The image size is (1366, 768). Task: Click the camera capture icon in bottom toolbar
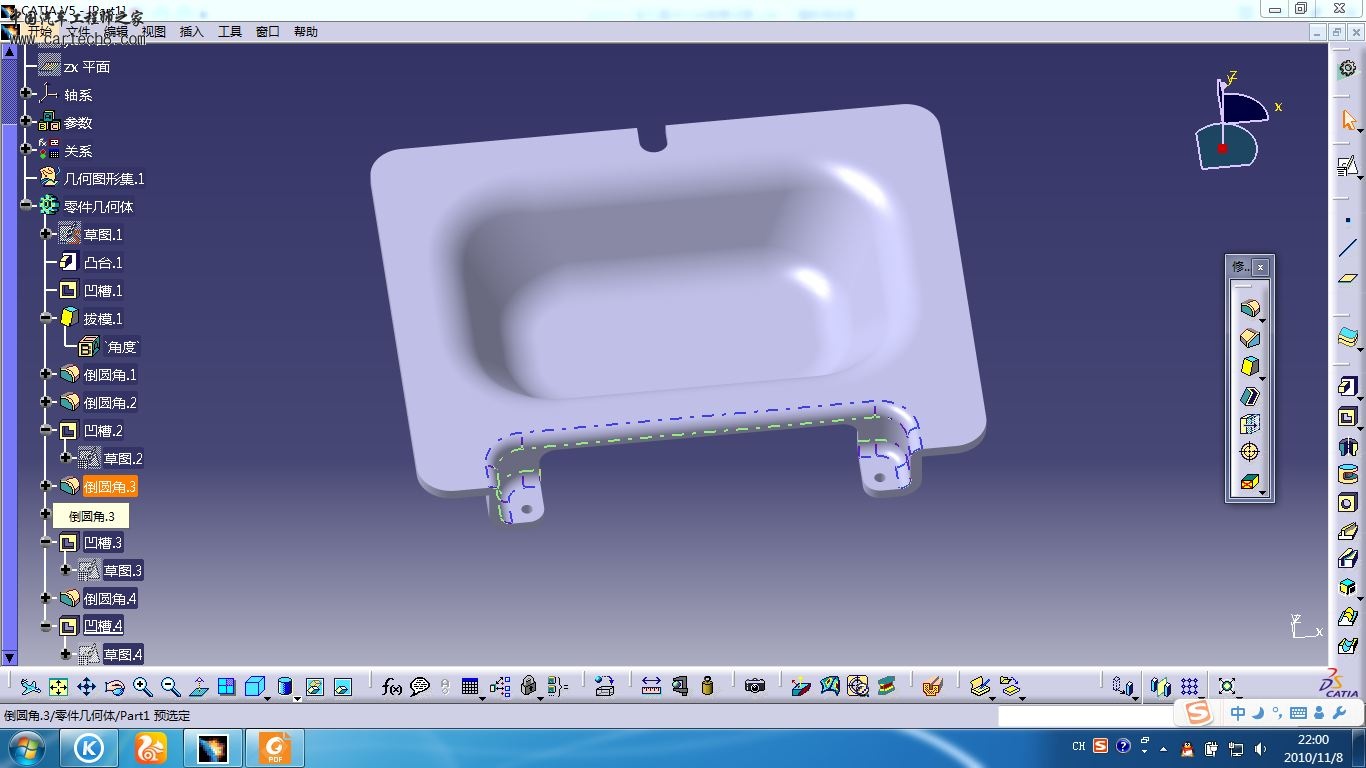click(x=754, y=686)
